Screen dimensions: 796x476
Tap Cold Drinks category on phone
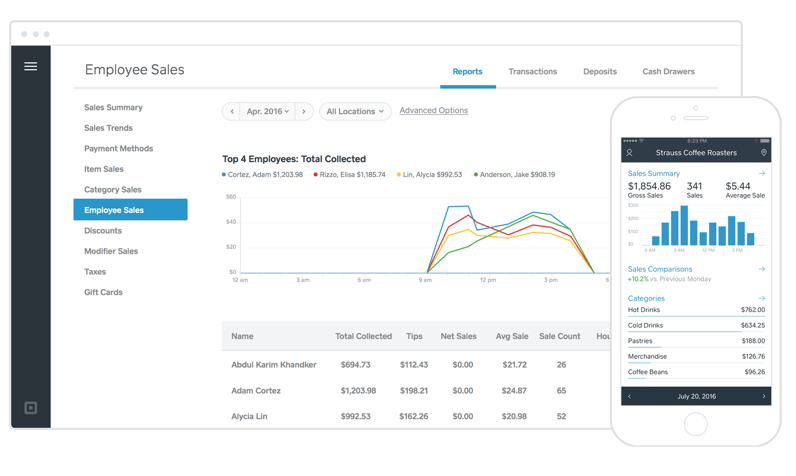tap(696, 326)
